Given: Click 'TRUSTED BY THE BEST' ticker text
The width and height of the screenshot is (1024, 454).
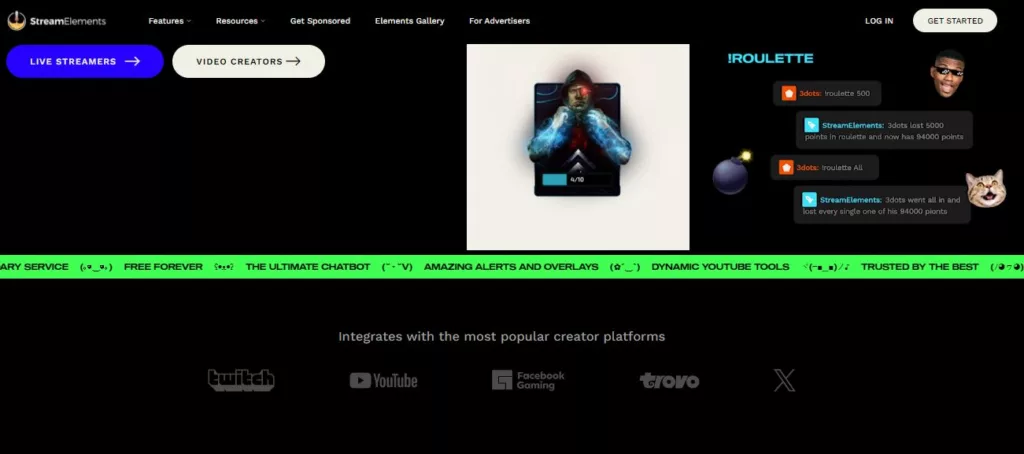Looking at the screenshot, I should 920,267.
